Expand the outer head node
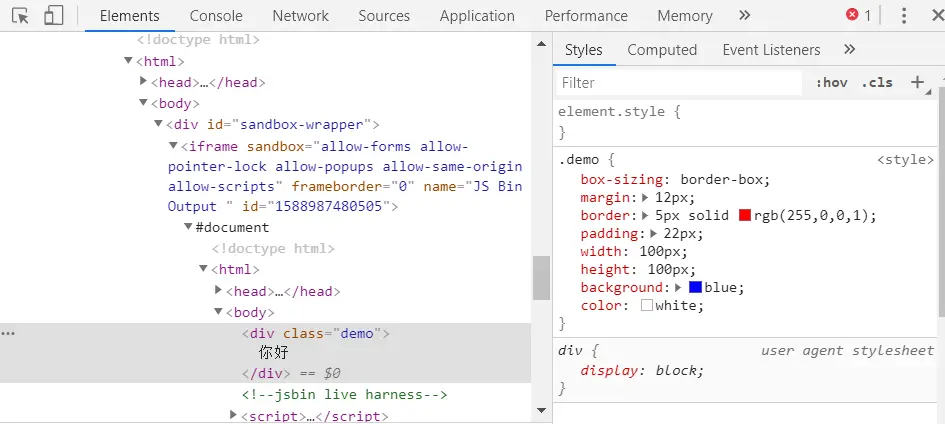The height and width of the screenshot is (424, 945). [143, 81]
